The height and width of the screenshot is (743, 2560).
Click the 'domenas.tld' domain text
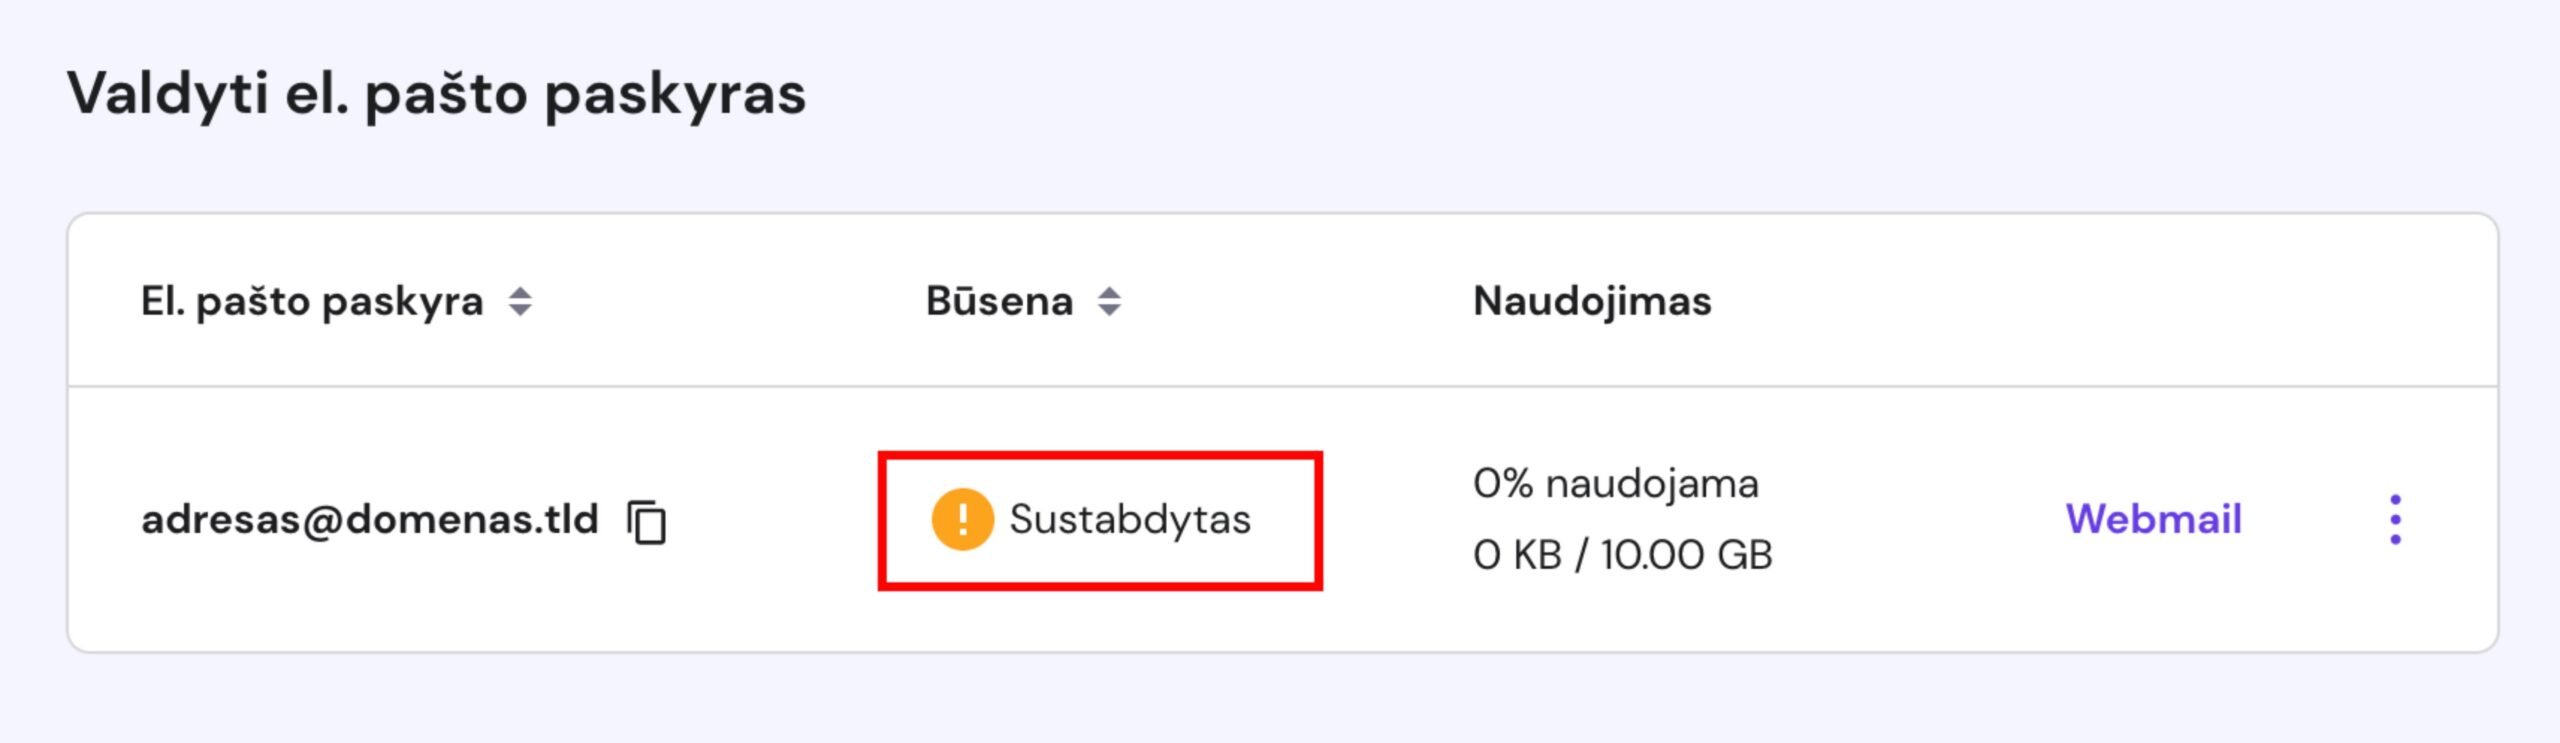pos(471,519)
